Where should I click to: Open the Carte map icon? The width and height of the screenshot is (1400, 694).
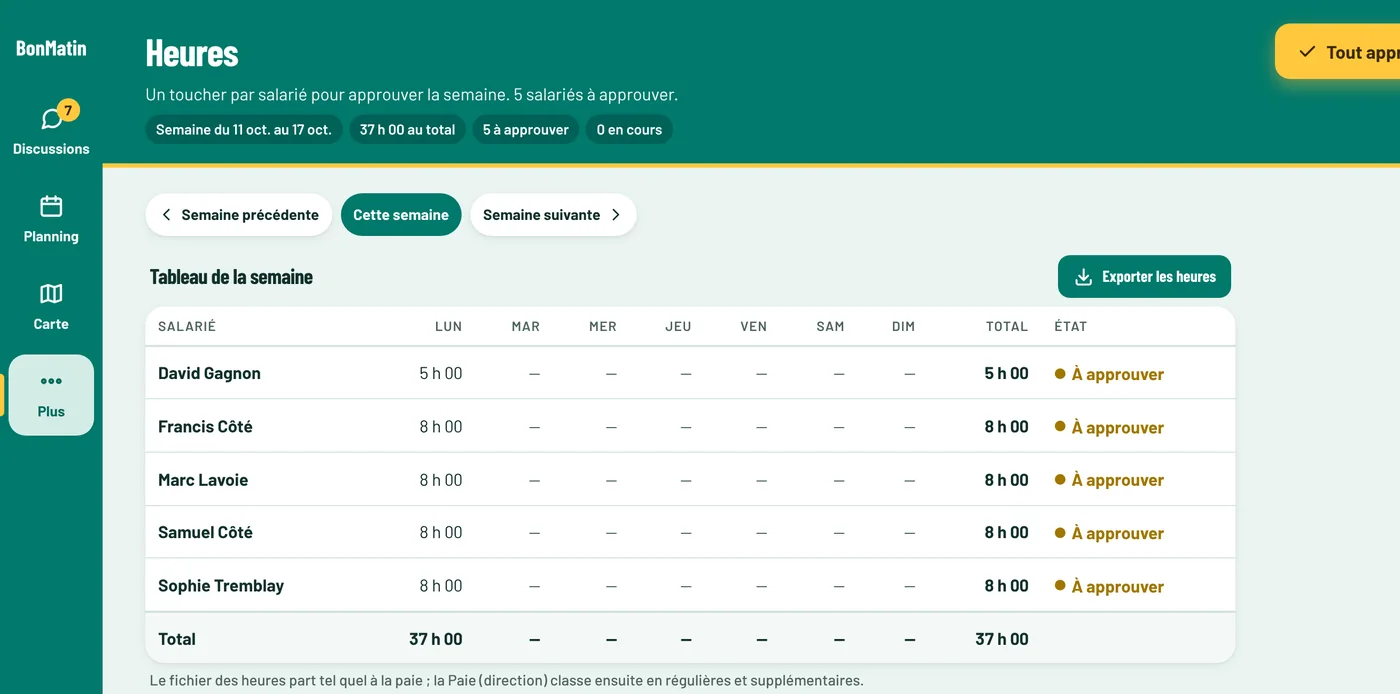[x=51, y=293]
